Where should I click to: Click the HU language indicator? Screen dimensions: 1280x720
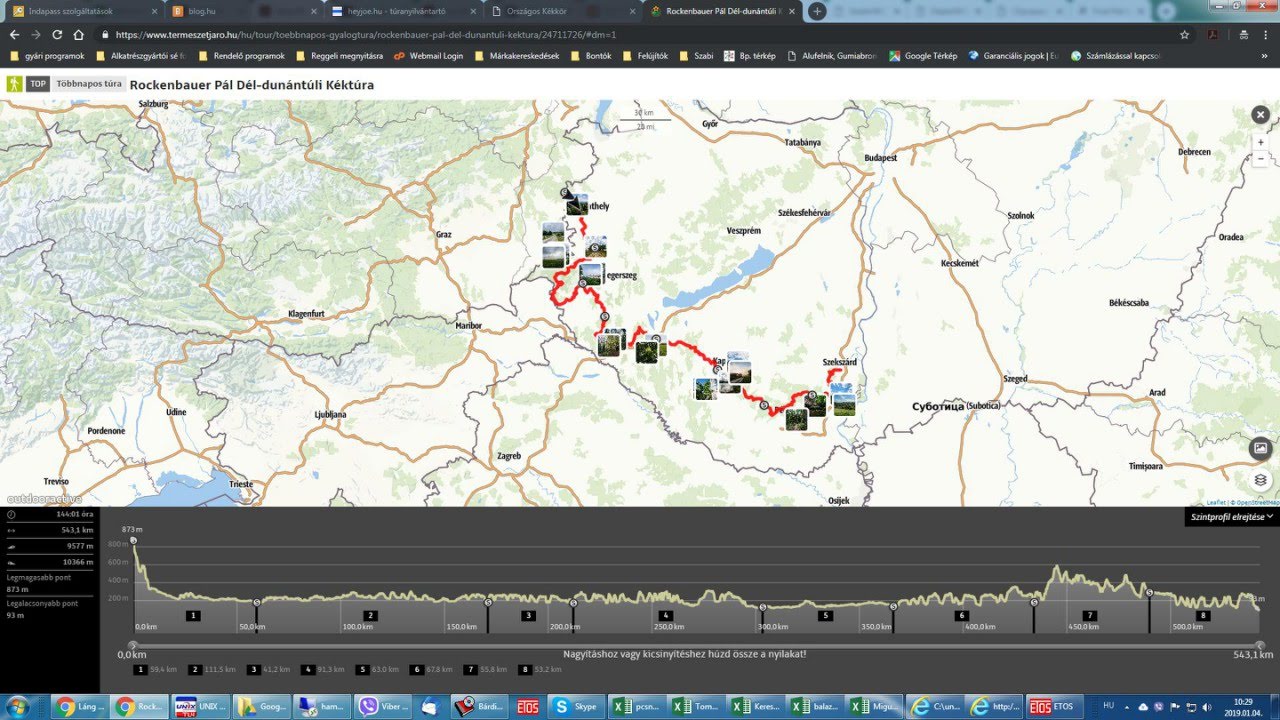(x=1108, y=706)
